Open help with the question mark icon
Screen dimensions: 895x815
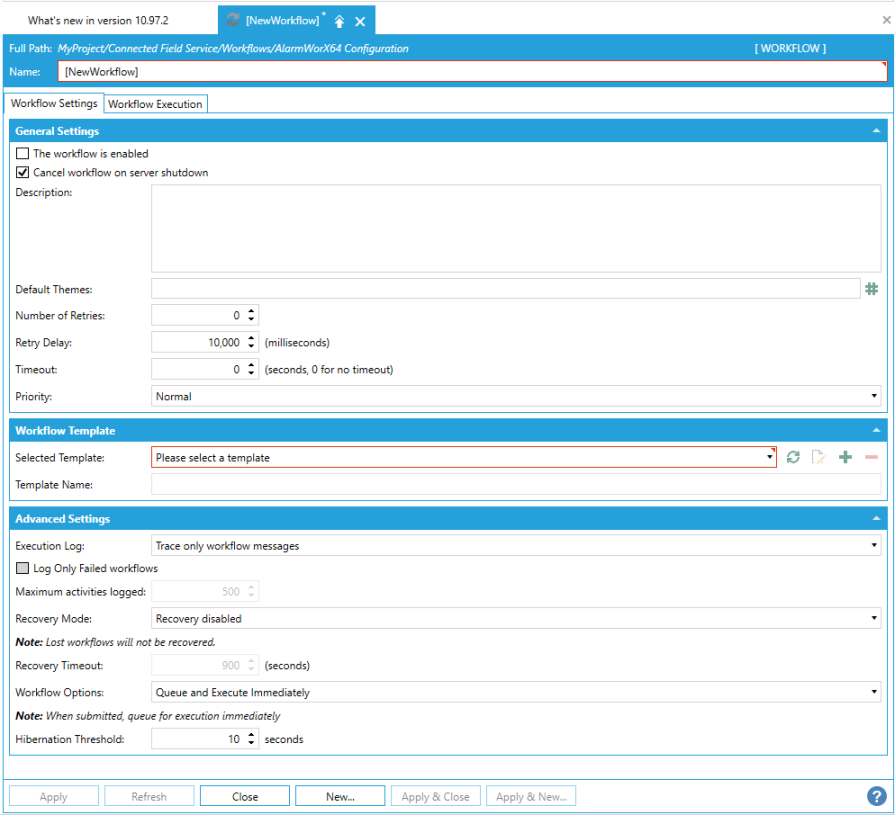876,796
